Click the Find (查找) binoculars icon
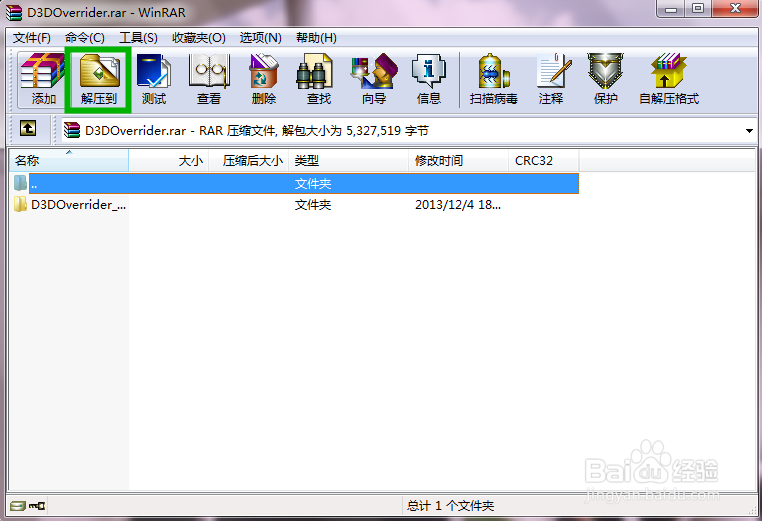The image size is (762, 521). [x=319, y=79]
